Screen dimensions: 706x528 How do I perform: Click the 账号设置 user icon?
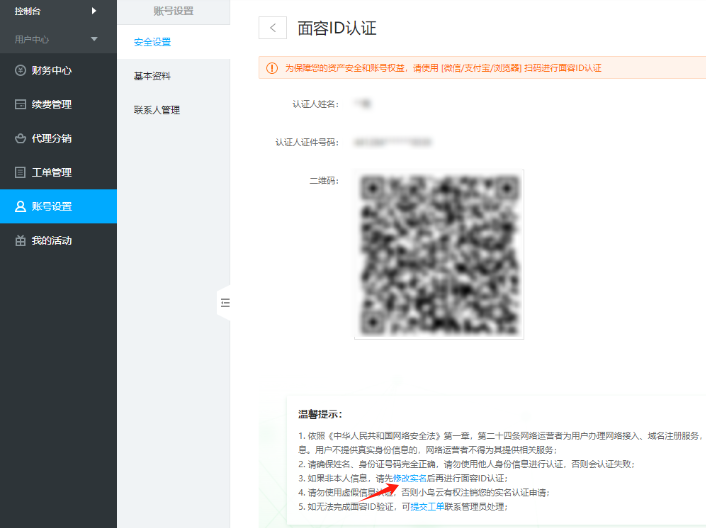pyautogui.click(x=20, y=207)
